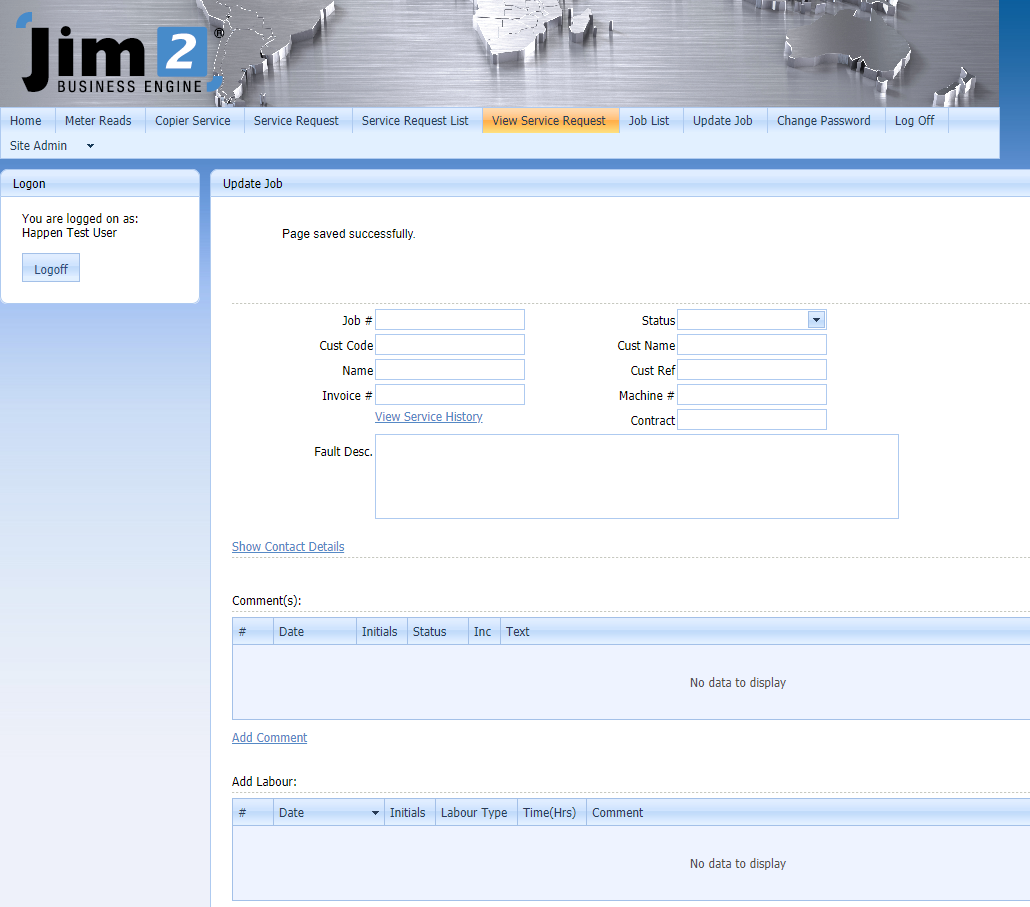The height and width of the screenshot is (907, 1030).
Task: Click the Add Comment link
Action: (x=269, y=738)
